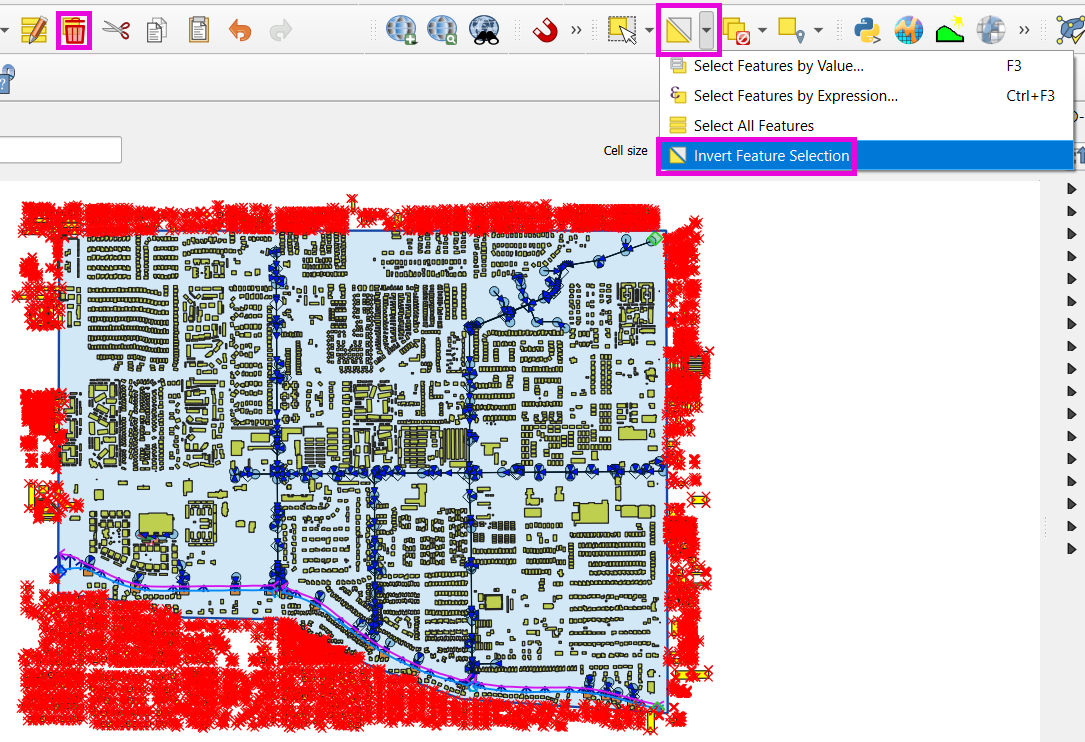Click the Copy Features icon

click(157, 30)
